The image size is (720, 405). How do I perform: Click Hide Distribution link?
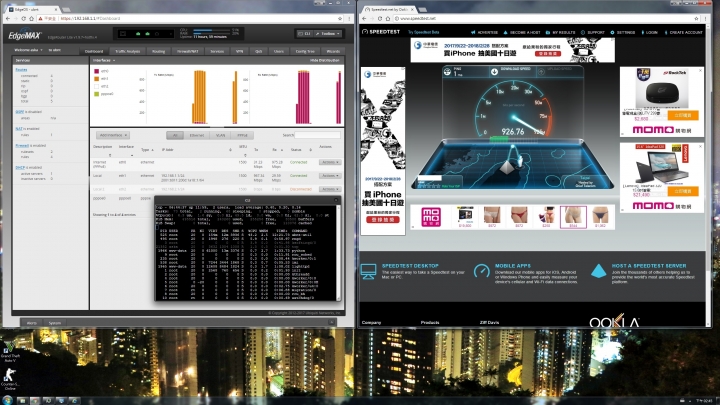pos(325,60)
